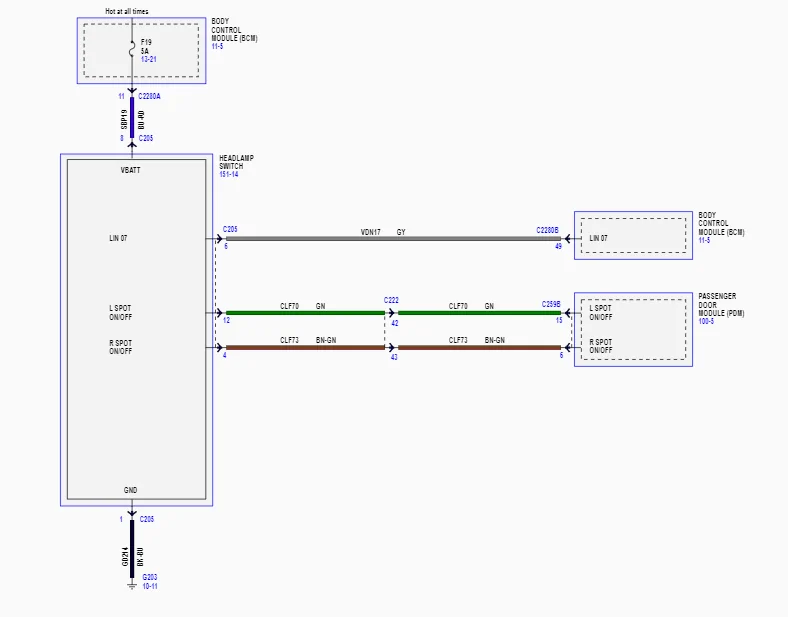This screenshot has height=617, width=788.
Task: Open the C222 inline connector link
Action: click(x=391, y=300)
